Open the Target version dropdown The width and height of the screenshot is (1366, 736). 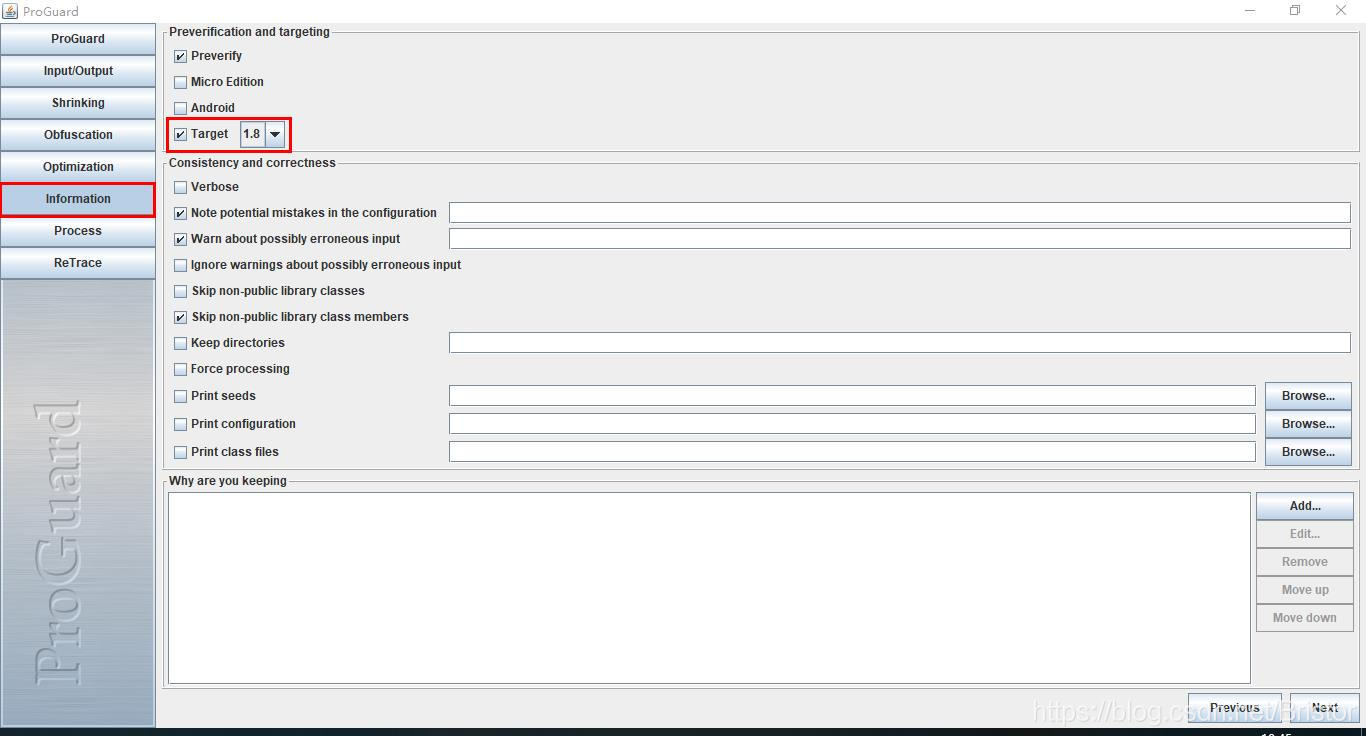275,134
